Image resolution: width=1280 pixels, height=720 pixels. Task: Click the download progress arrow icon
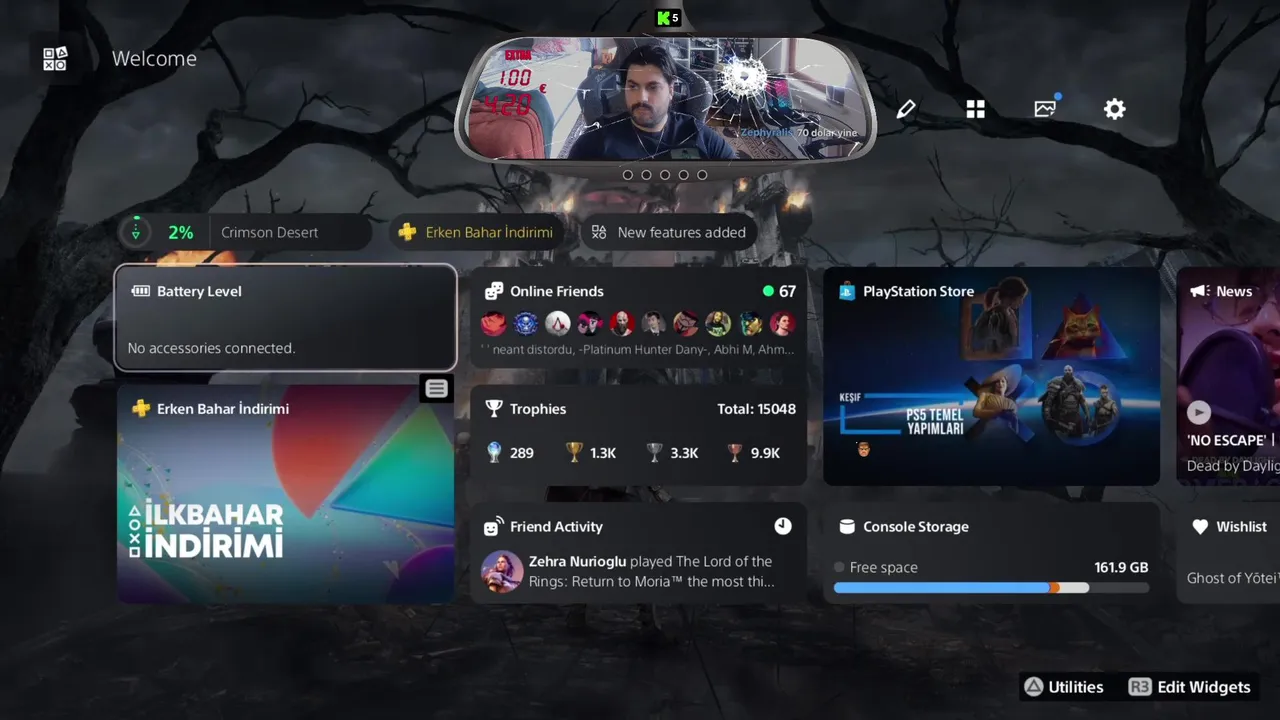136,232
